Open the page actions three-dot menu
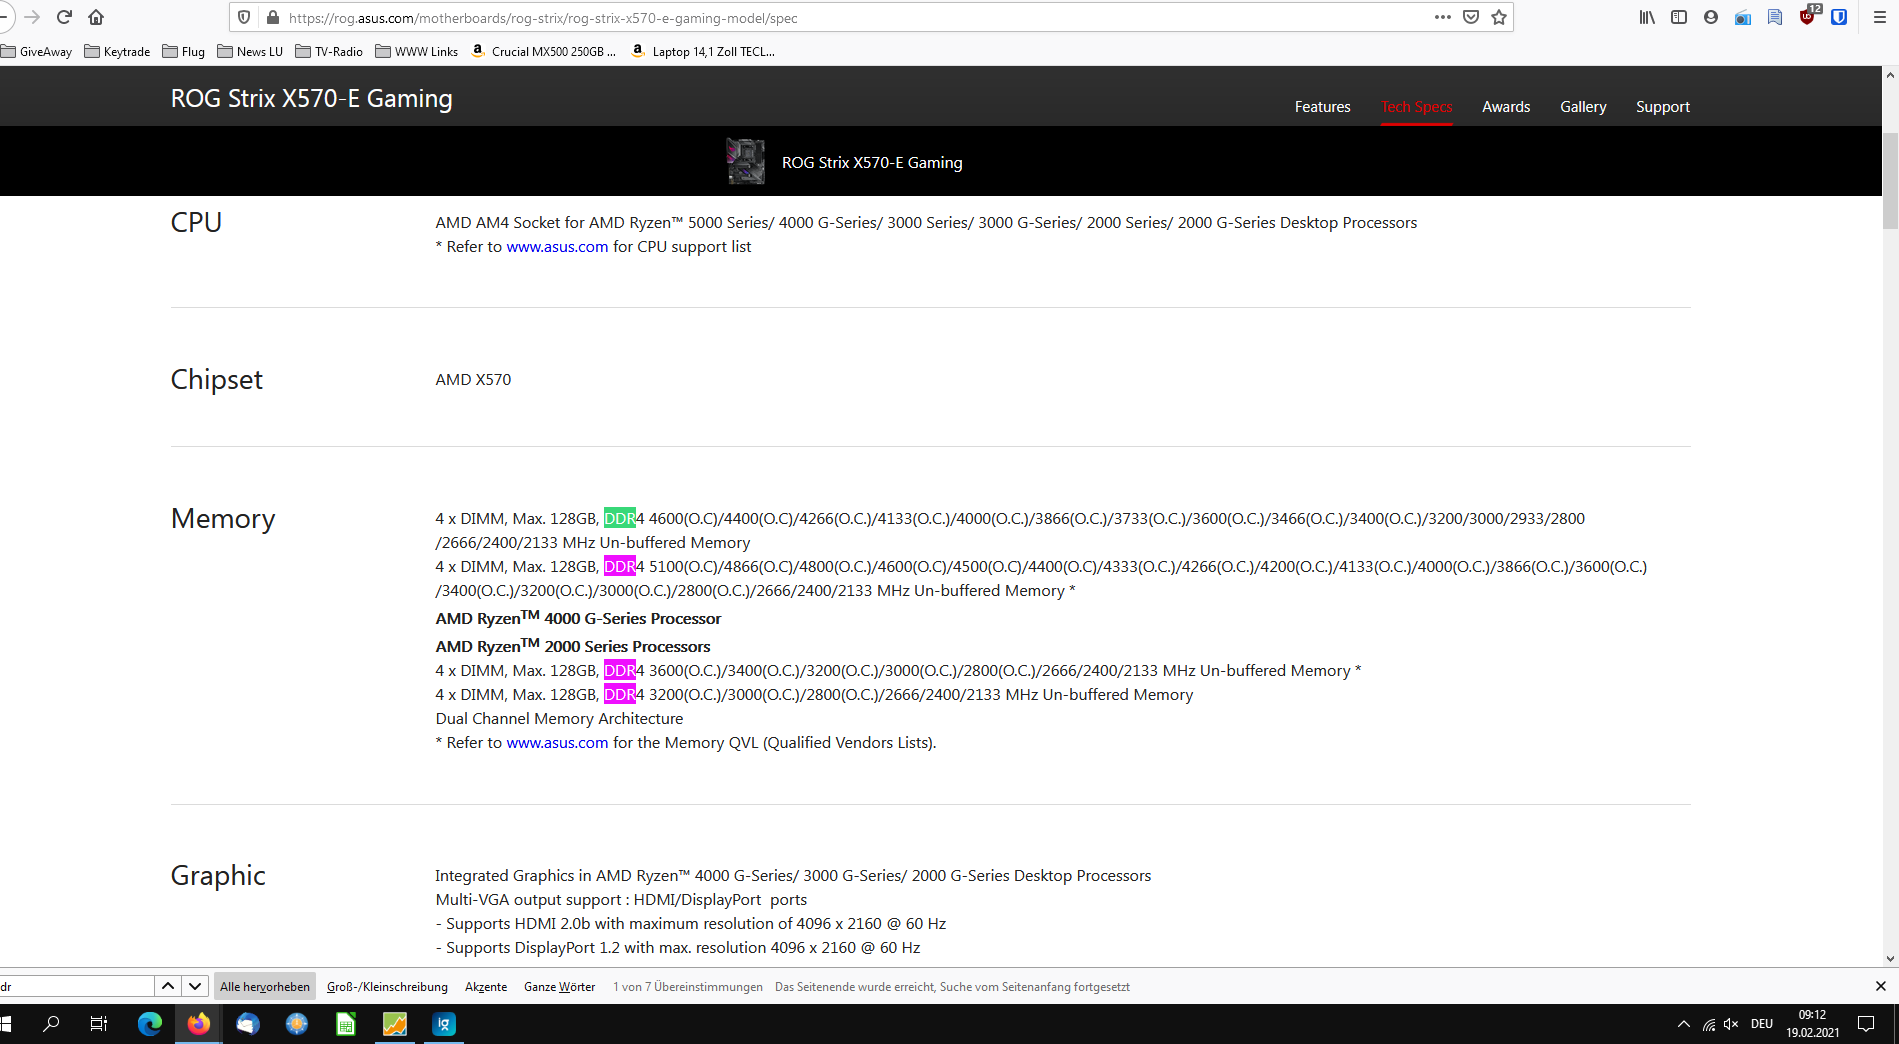 pos(1442,17)
